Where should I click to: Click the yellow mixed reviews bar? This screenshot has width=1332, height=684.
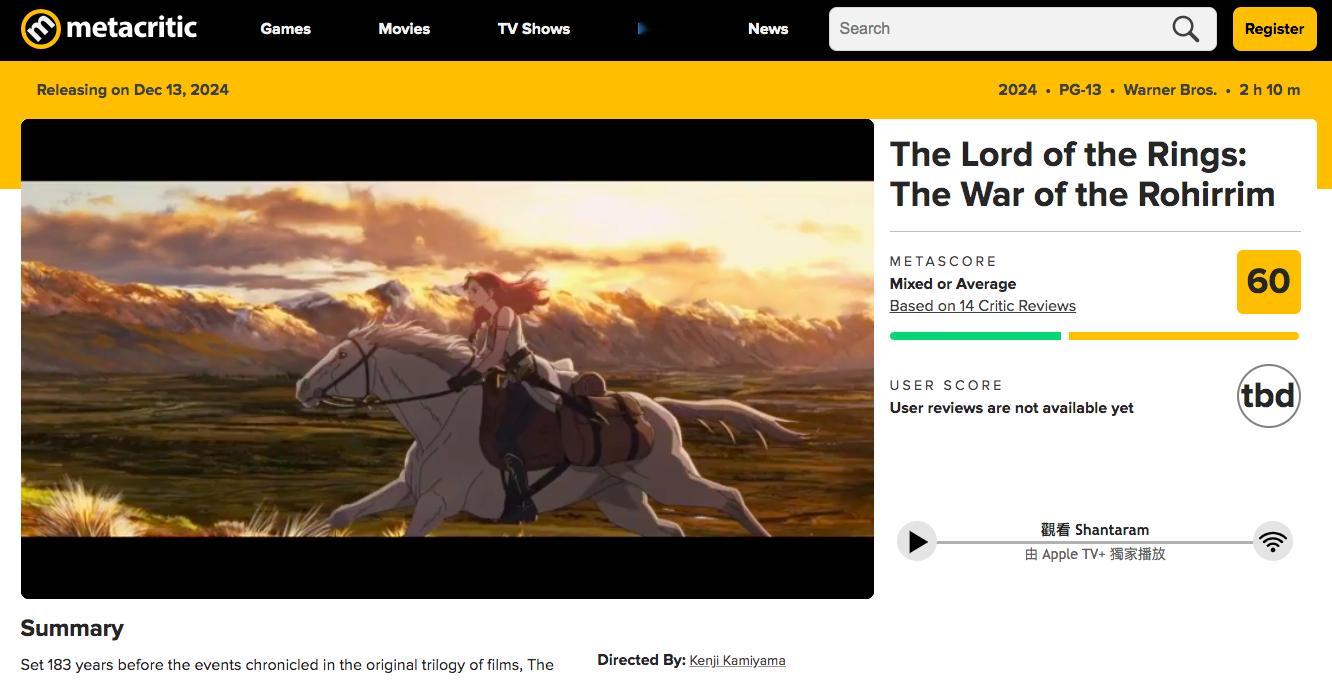1184,336
